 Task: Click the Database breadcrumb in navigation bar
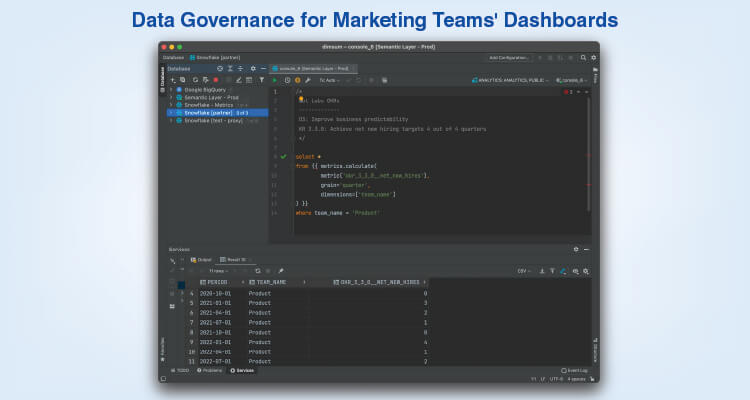[x=173, y=58]
